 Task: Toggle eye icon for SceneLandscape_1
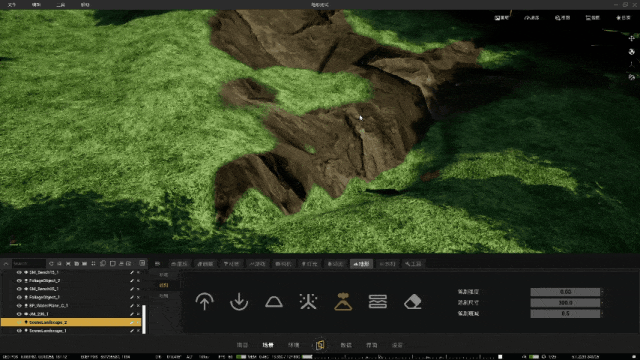(x=19, y=331)
